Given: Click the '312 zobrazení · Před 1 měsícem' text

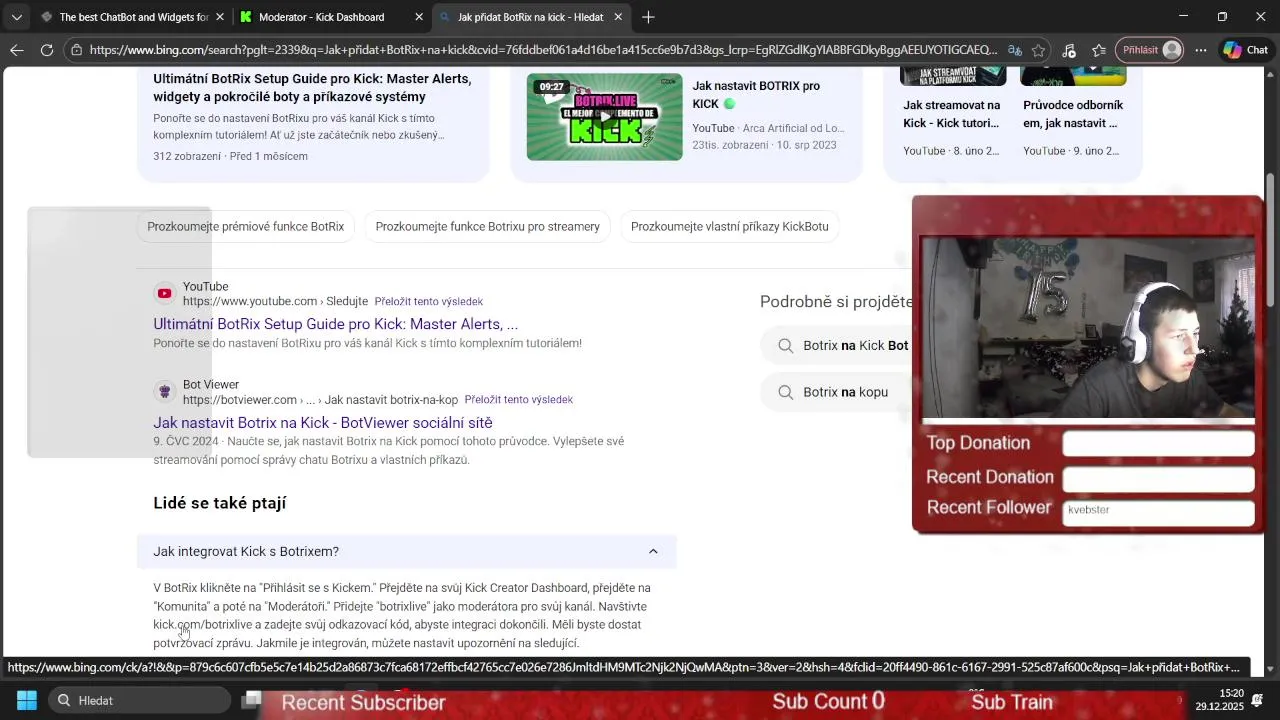Looking at the screenshot, I should click(x=231, y=156).
